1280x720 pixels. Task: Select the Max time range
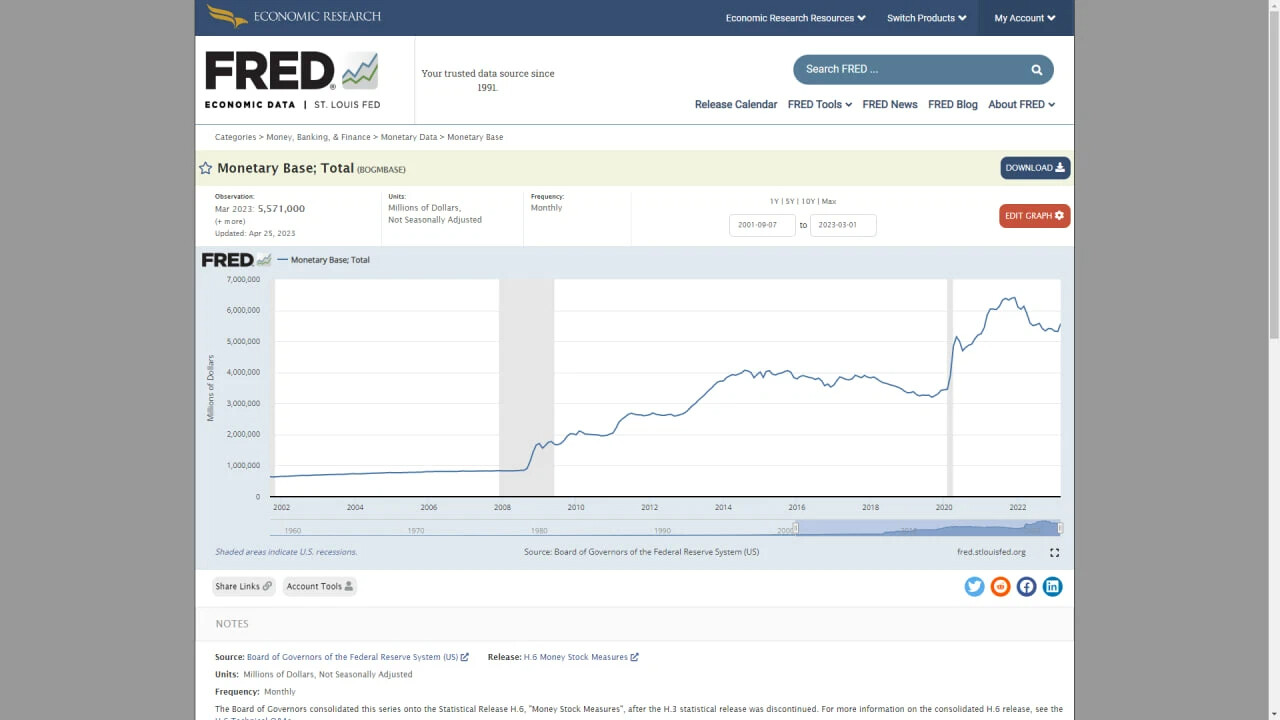(829, 201)
